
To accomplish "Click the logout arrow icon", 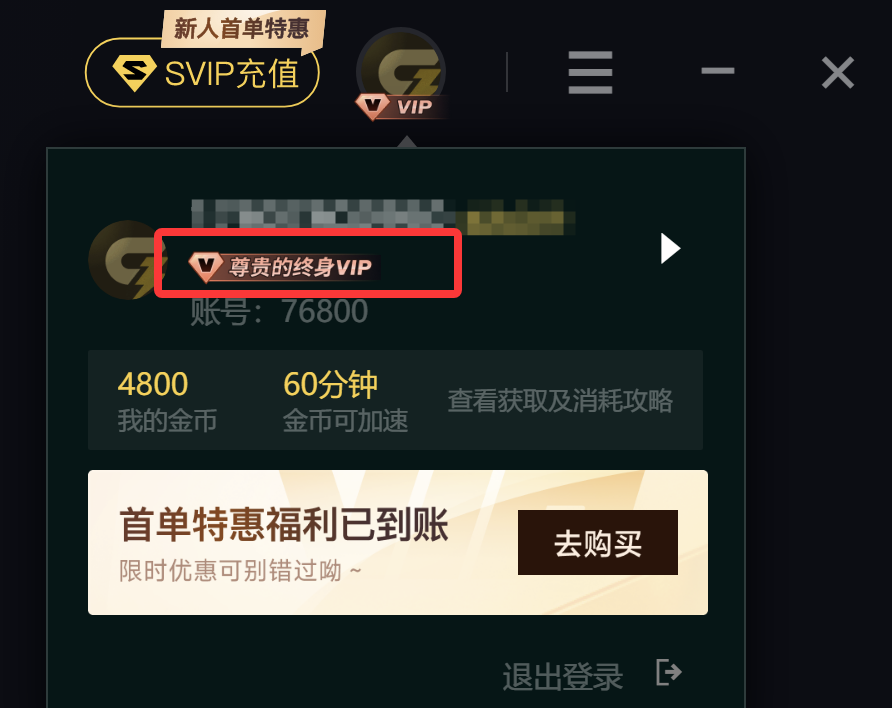I will coord(668,673).
